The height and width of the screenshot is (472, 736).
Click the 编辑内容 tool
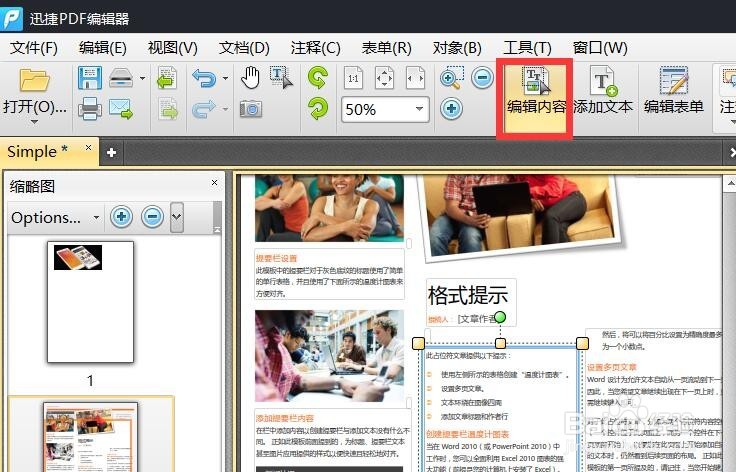click(x=536, y=98)
